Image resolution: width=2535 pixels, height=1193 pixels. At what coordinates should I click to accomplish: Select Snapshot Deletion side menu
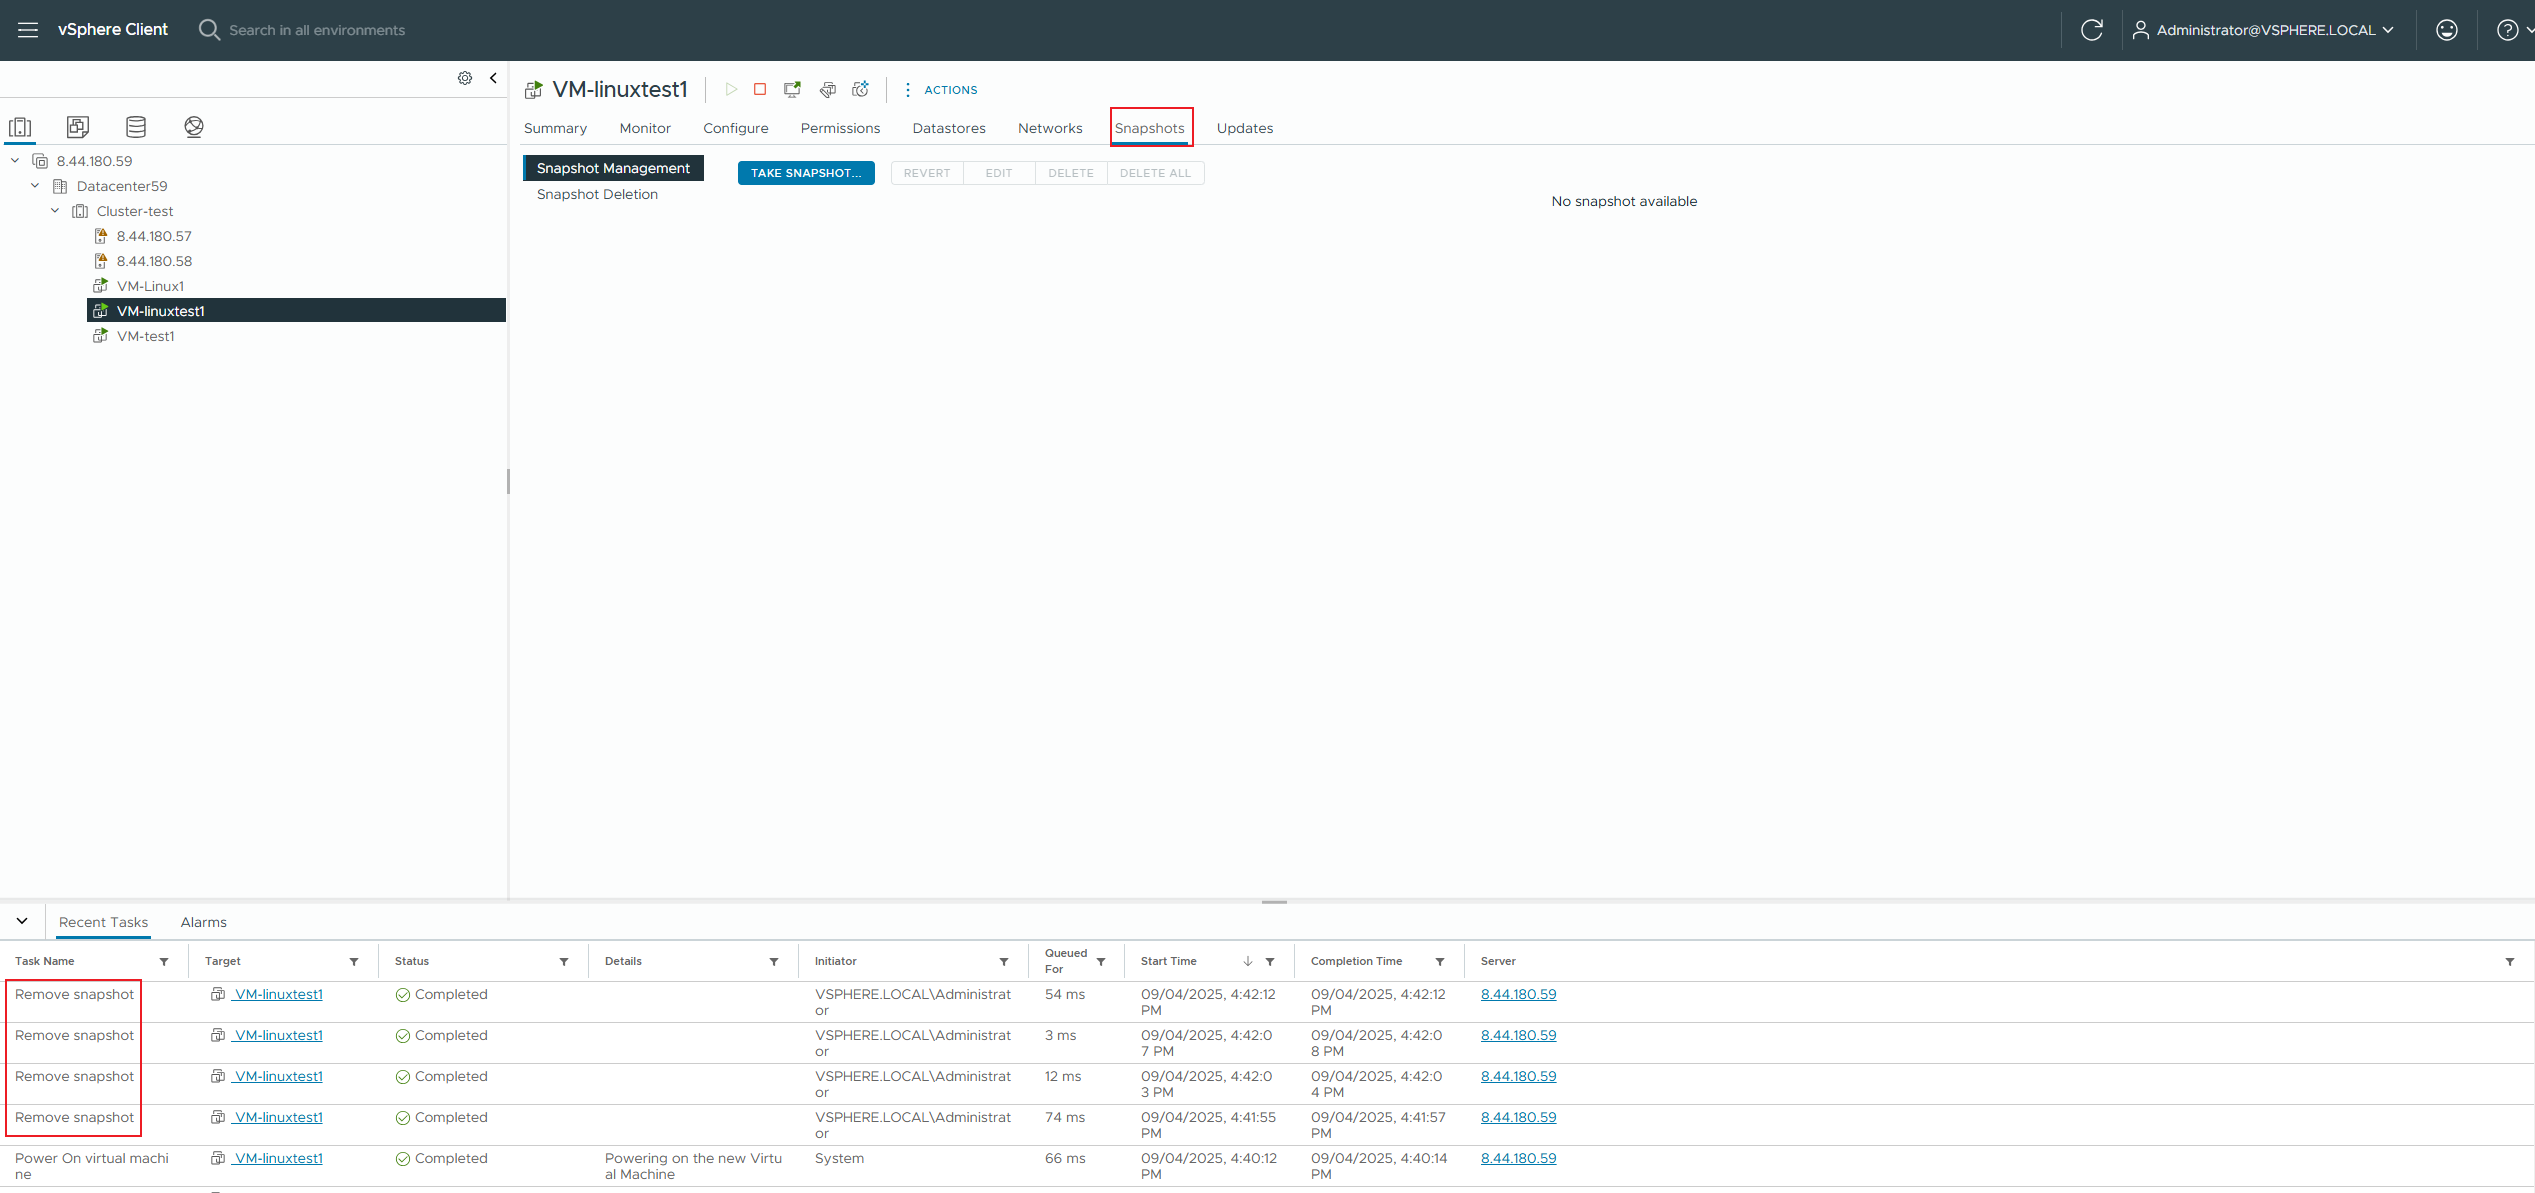[597, 194]
